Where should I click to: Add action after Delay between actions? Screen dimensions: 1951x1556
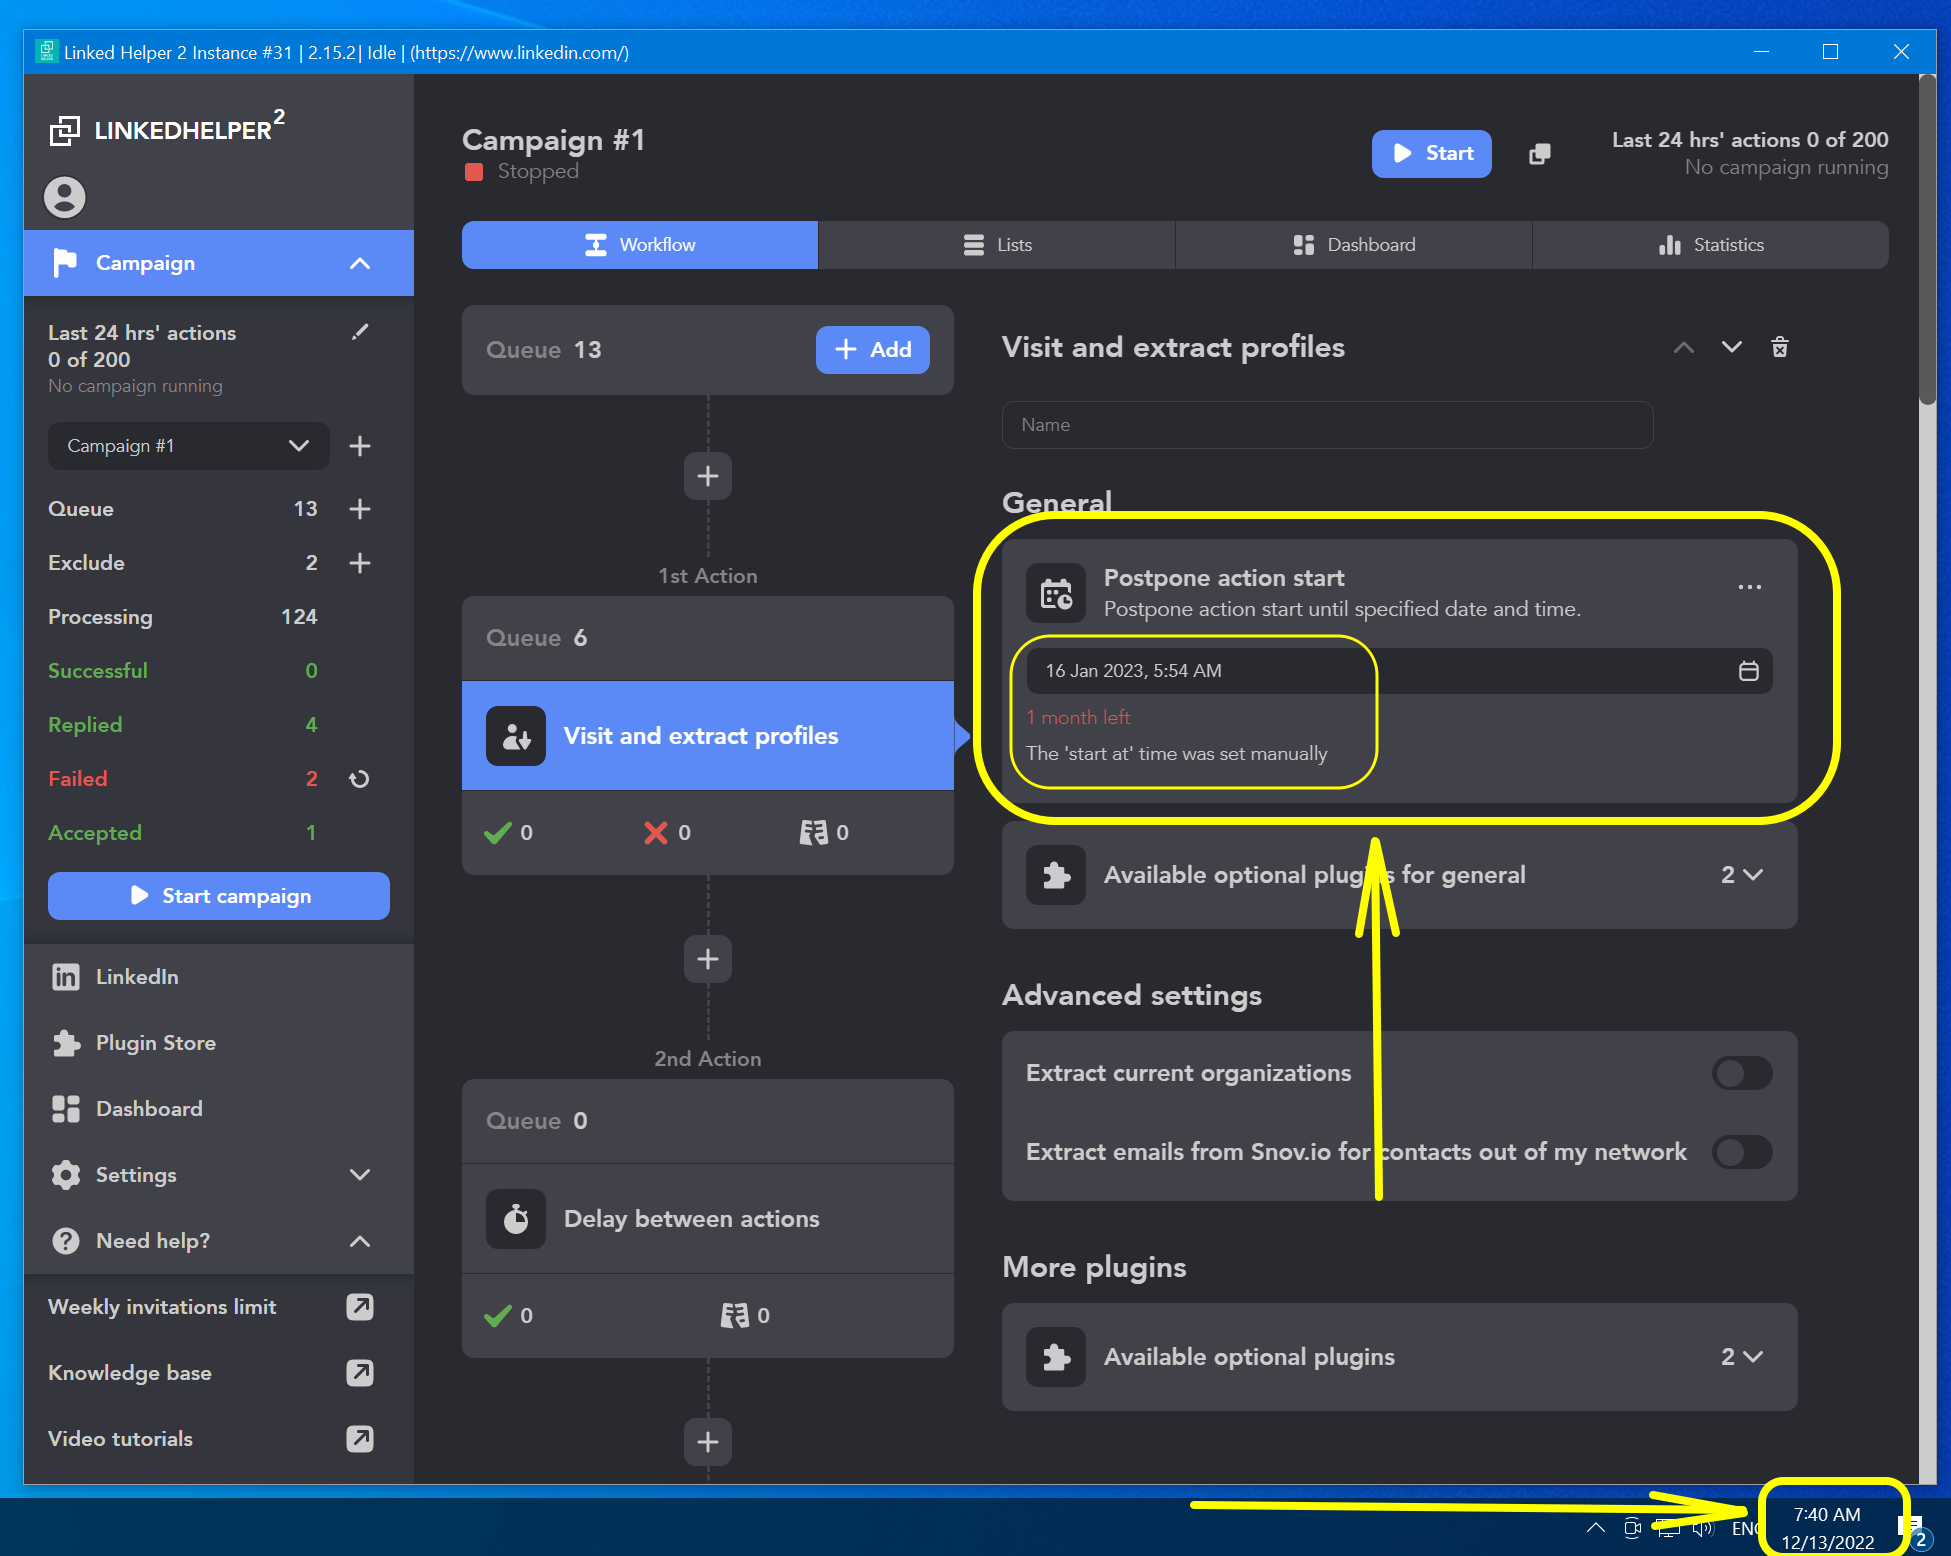pos(708,1442)
